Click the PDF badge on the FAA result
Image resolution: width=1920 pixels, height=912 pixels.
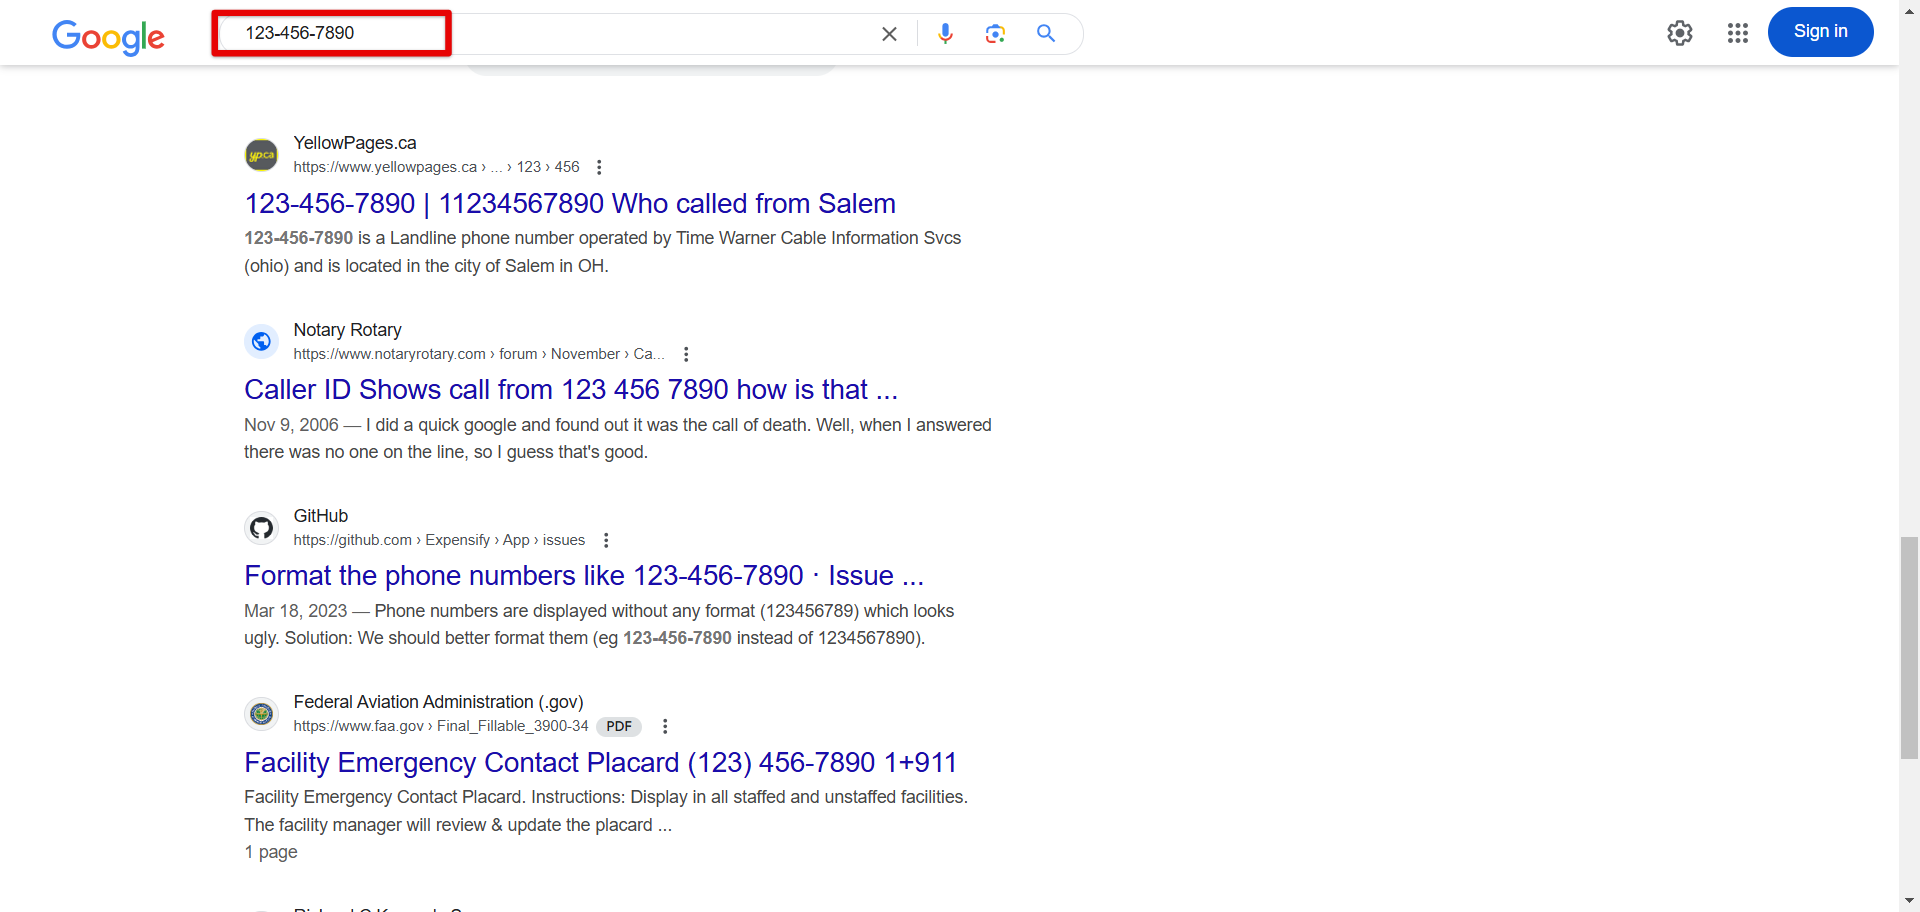619,726
